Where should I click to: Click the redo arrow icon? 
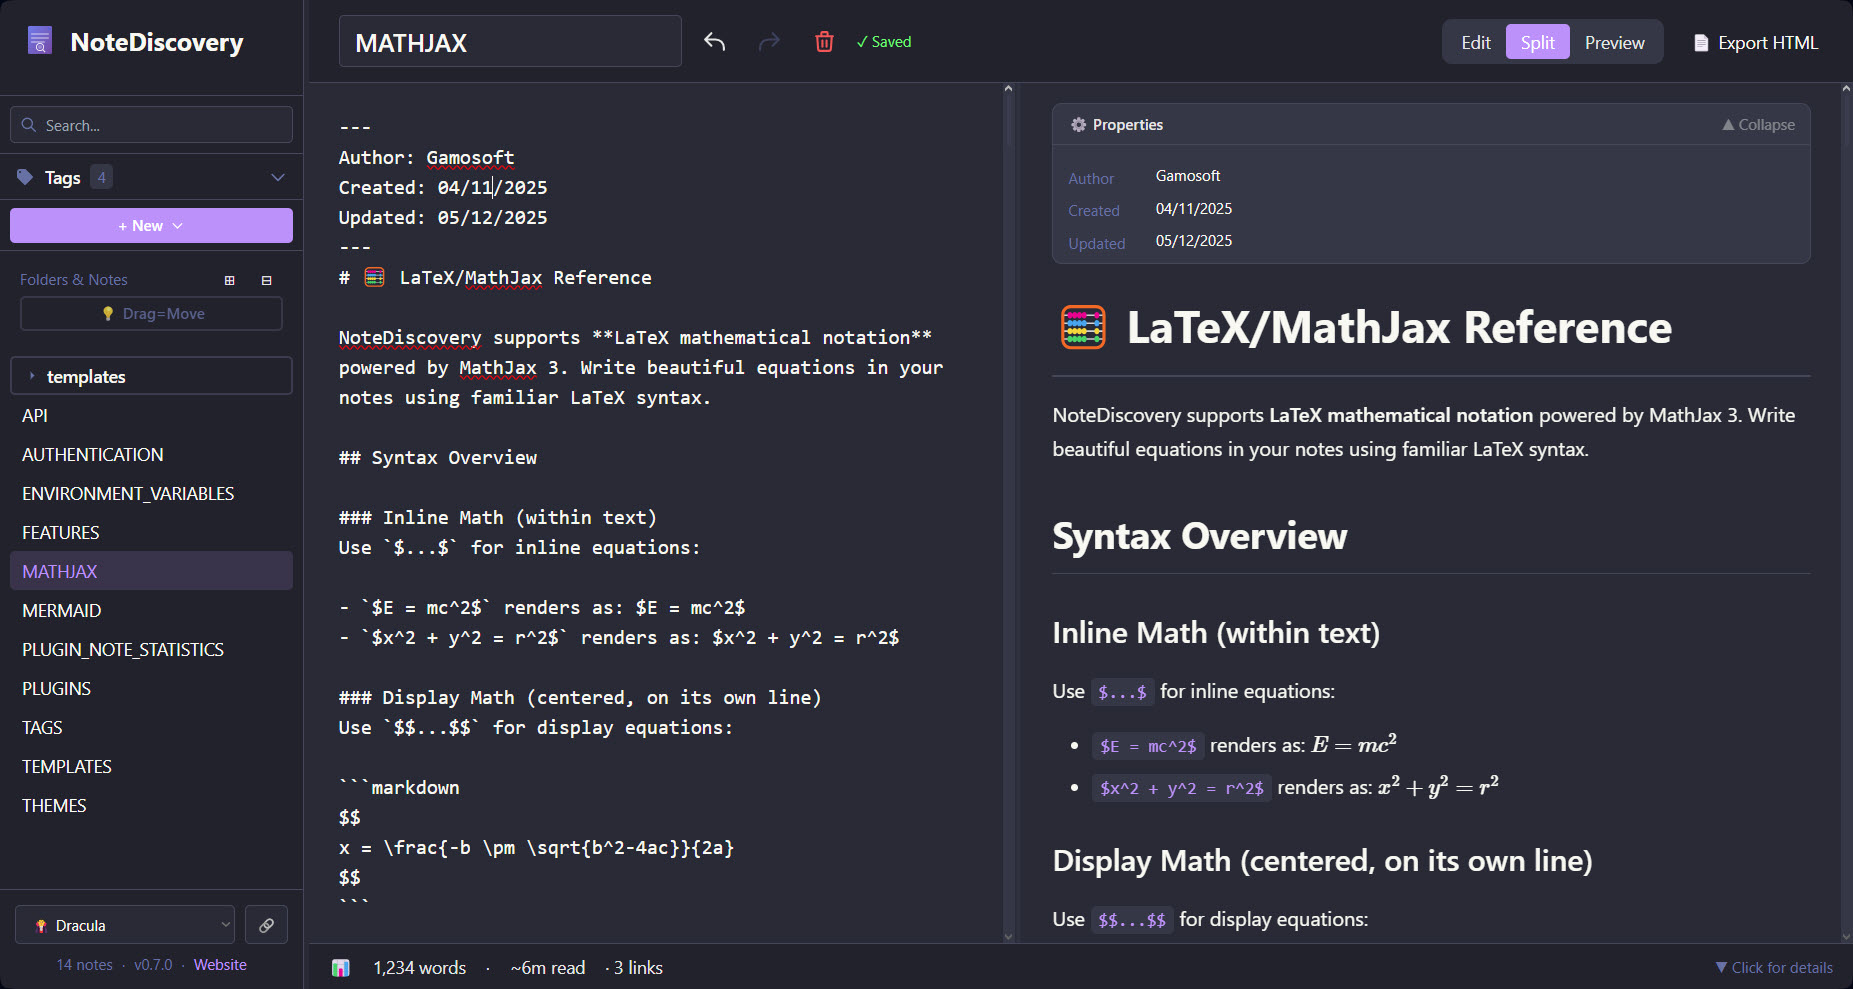coord(769,42)
